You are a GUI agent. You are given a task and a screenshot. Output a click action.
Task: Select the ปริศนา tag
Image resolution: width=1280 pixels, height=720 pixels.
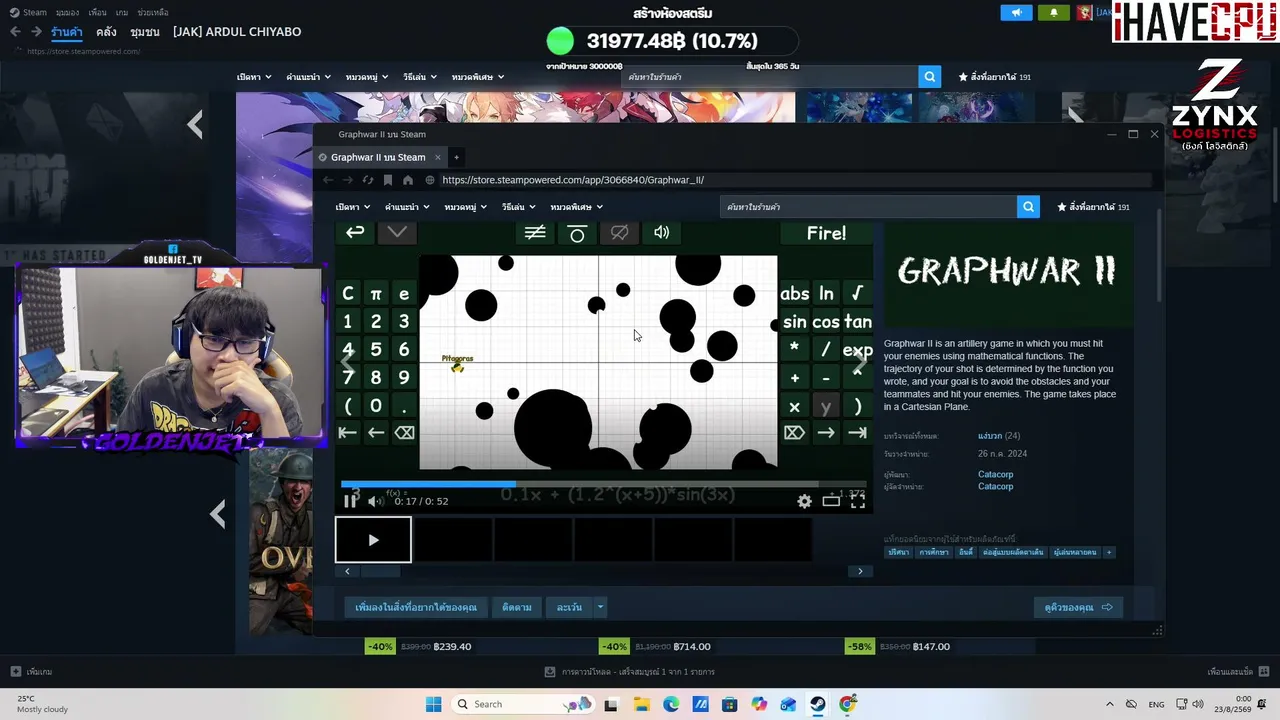pyautogui.click(x=899, y=552)
